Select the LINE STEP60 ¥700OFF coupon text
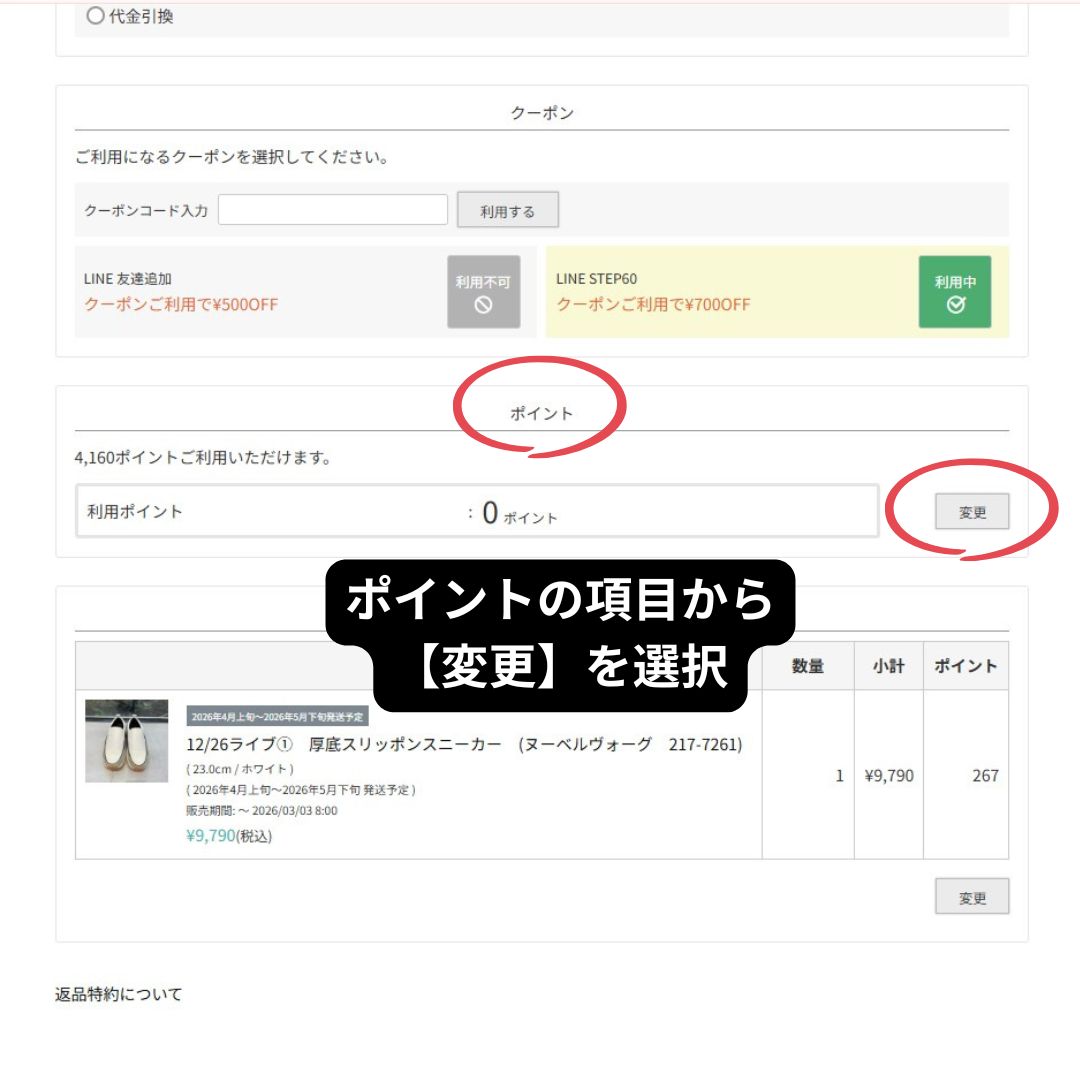The height and width of the screenshot is (1080, 1080). click(x=653, y=304)
